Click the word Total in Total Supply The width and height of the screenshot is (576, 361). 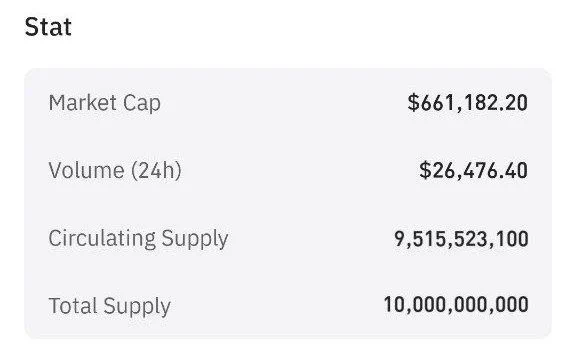(73, 306)
